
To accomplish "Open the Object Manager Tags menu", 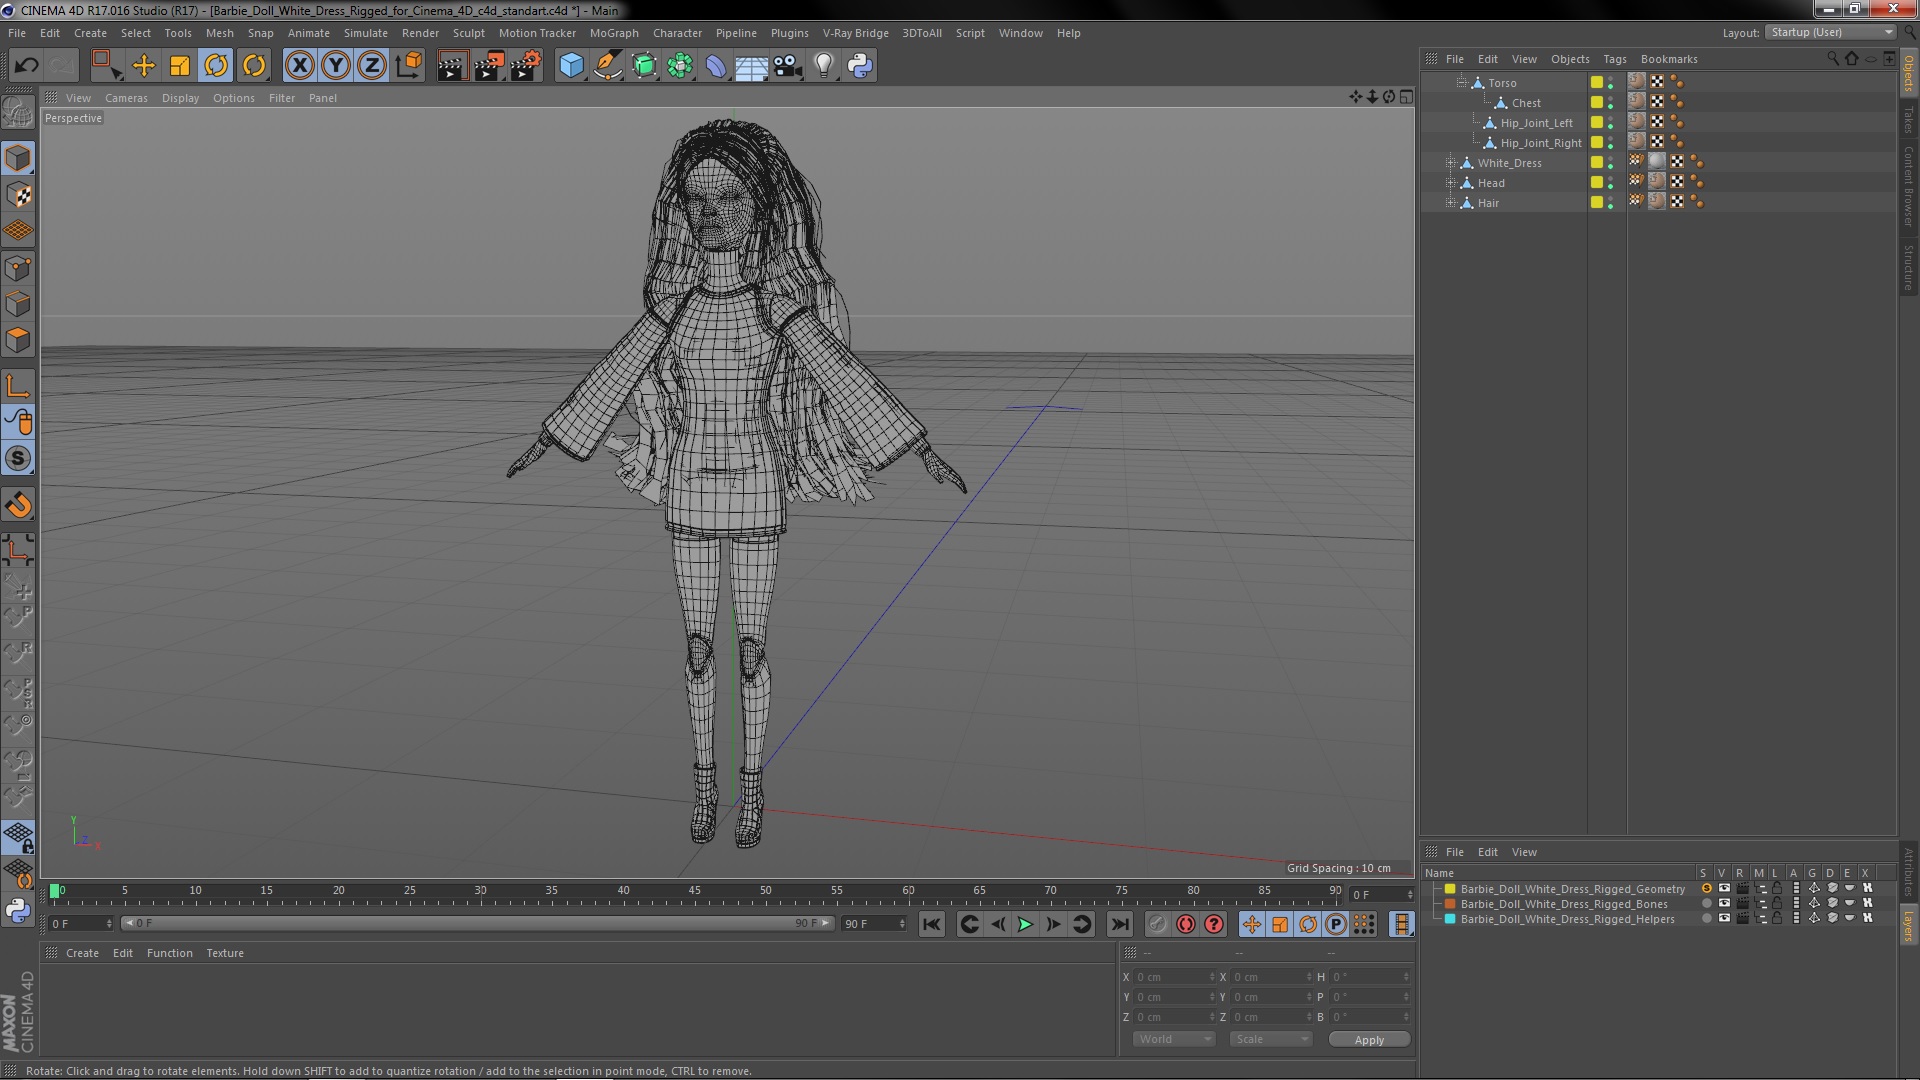I will tap(1614, 59).
